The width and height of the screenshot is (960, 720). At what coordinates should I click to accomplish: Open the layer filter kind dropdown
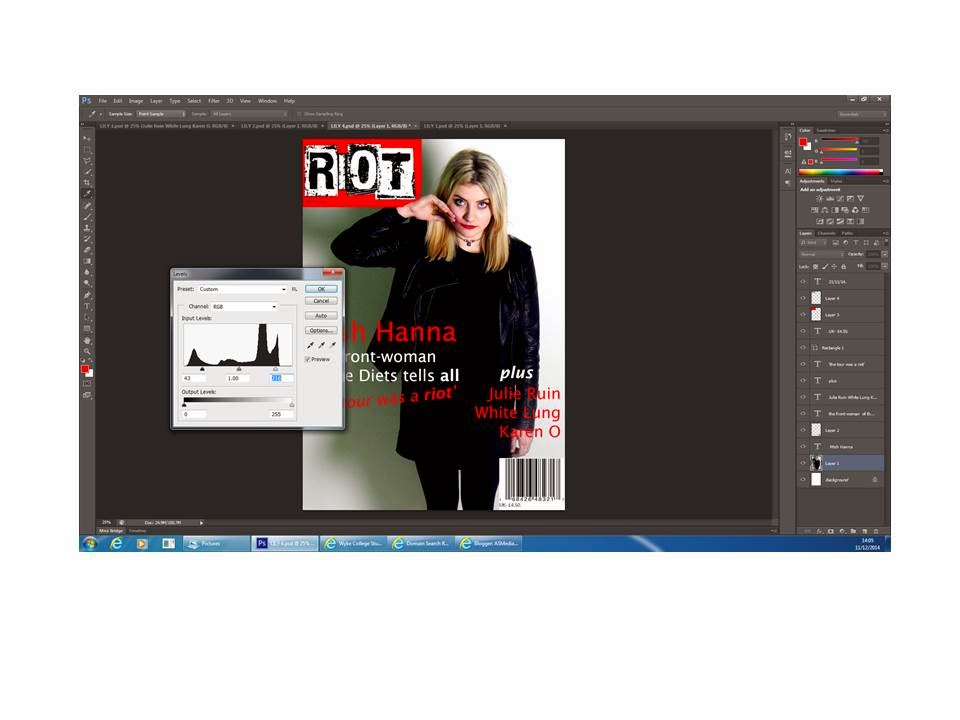(813, 242)
